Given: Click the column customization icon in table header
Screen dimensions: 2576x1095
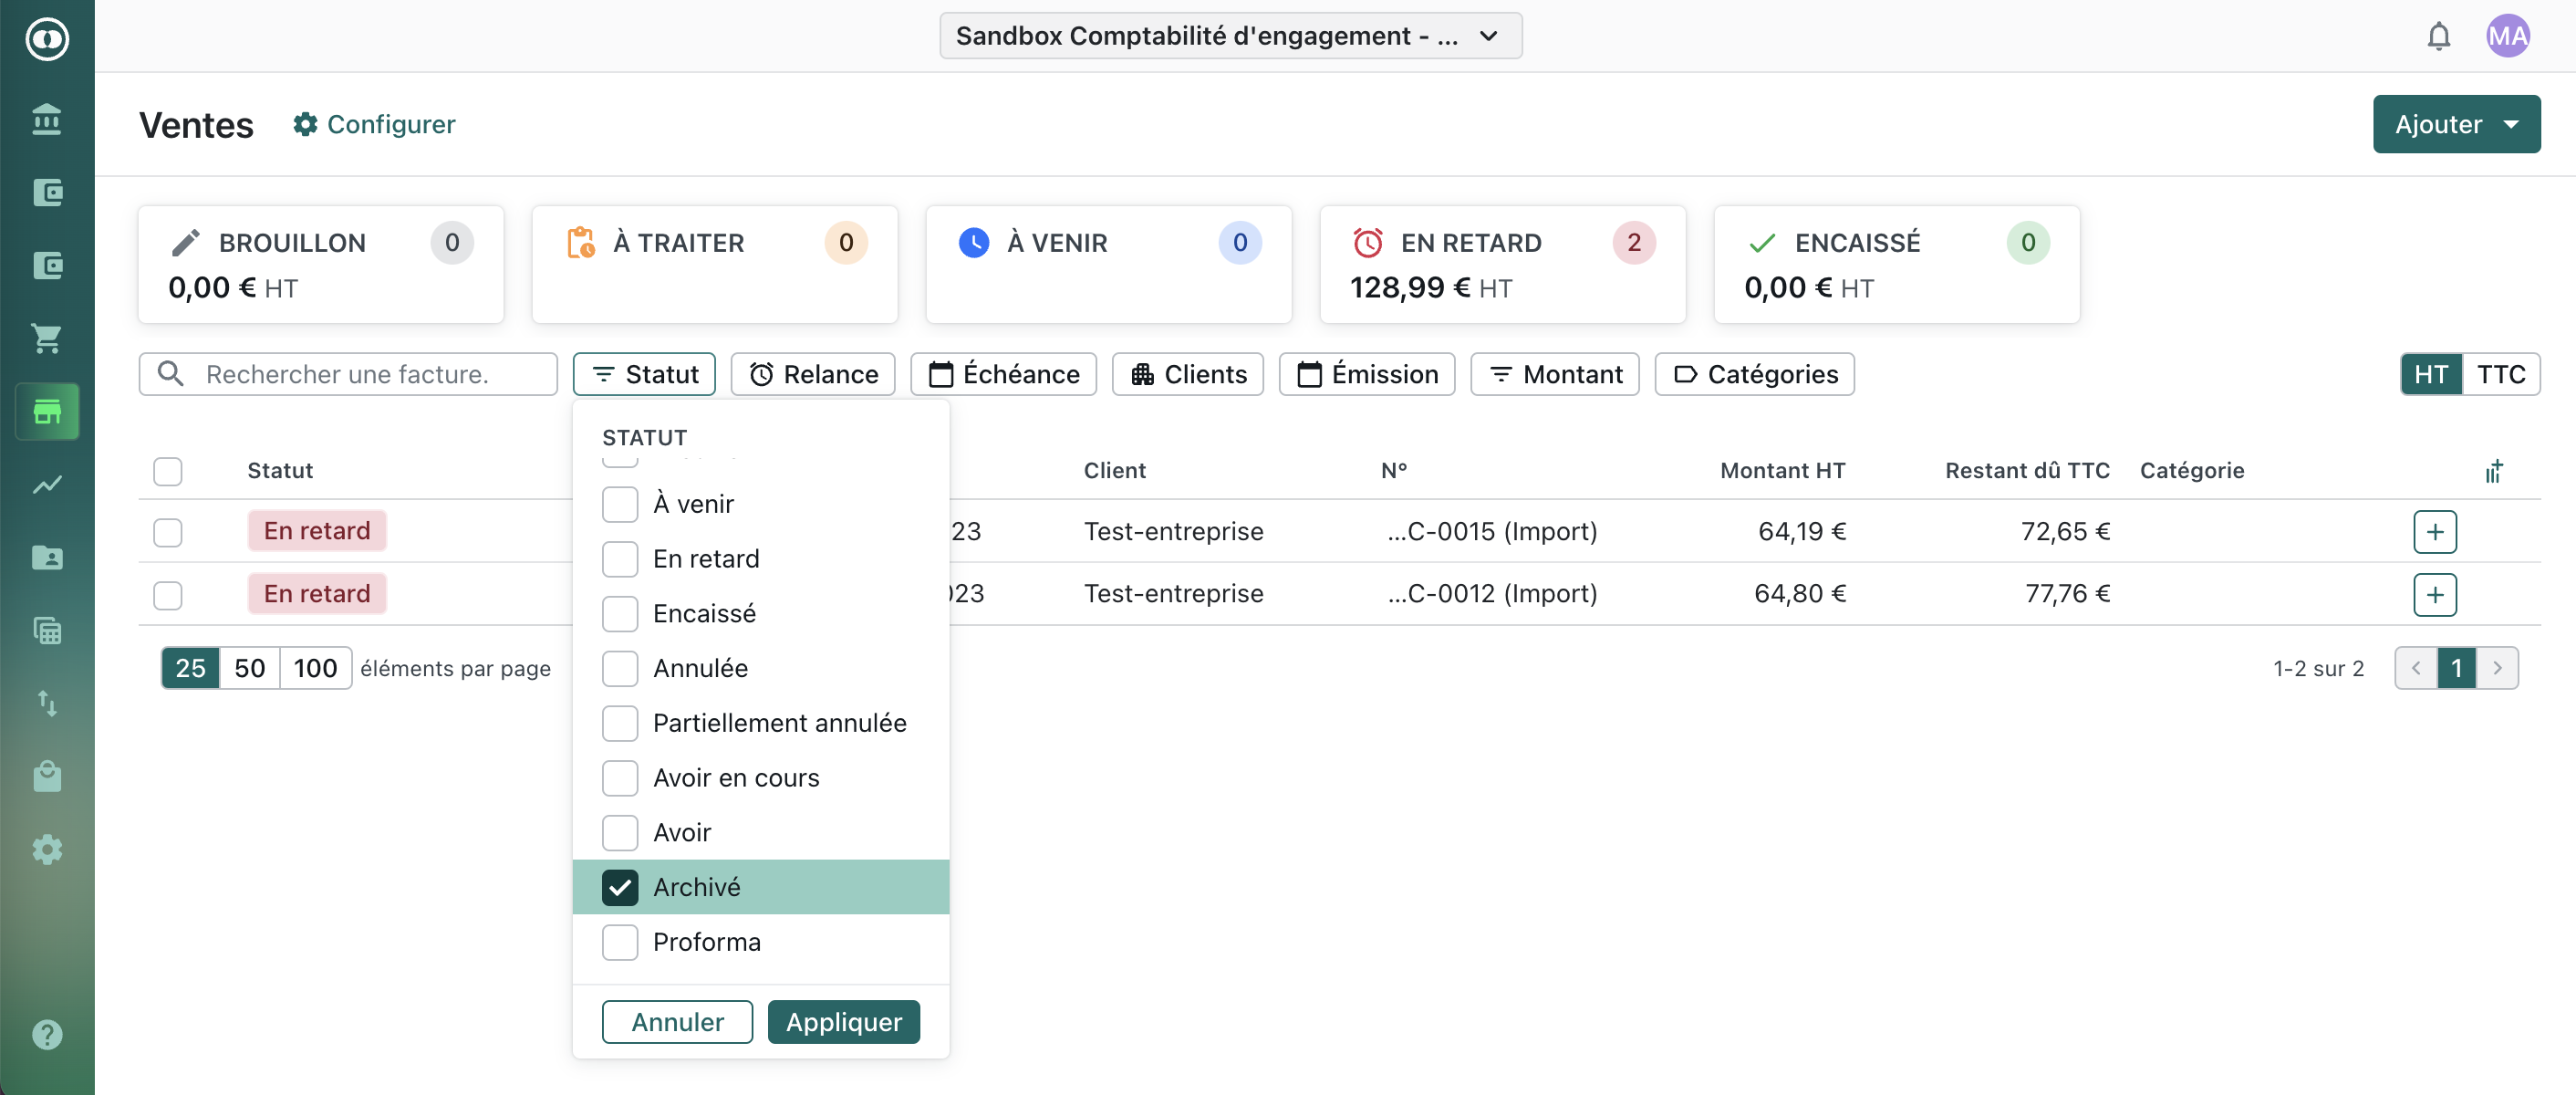Looking at the screenshot, I should 2494,471.
